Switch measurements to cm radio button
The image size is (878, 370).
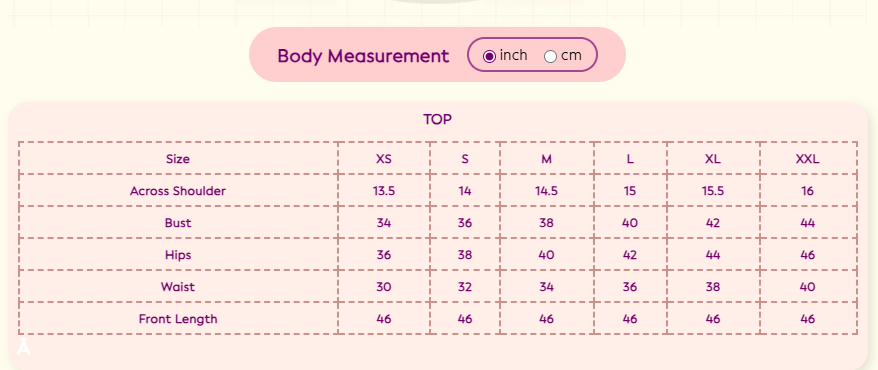tap(550, 56)
